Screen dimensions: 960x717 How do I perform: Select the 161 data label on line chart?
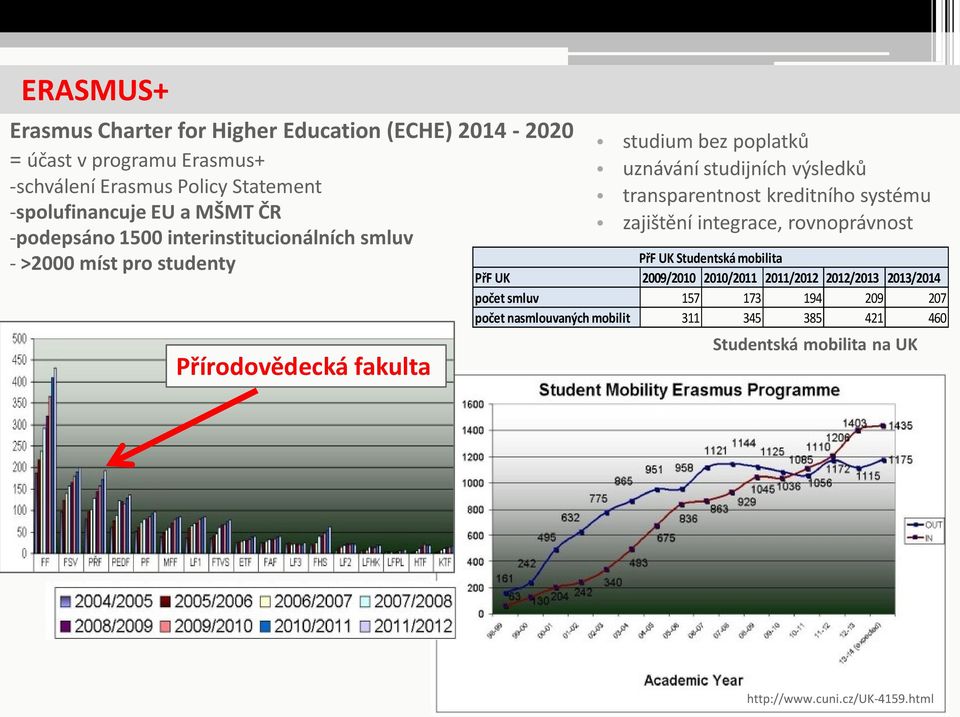click(504, 579)
